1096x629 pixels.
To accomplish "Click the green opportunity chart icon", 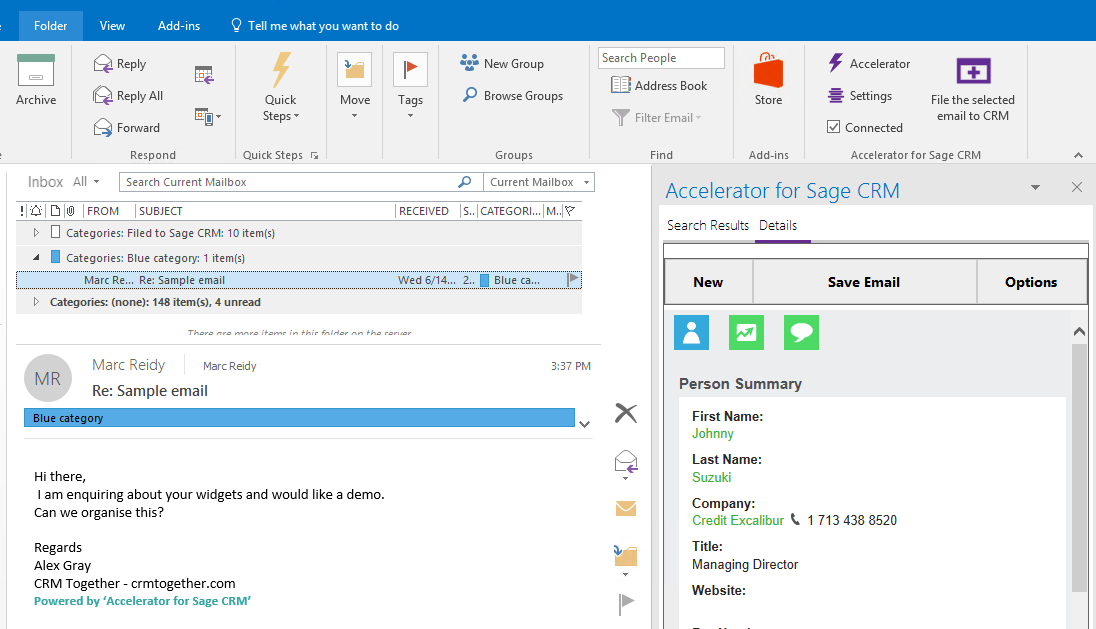I will pos(746,332).
